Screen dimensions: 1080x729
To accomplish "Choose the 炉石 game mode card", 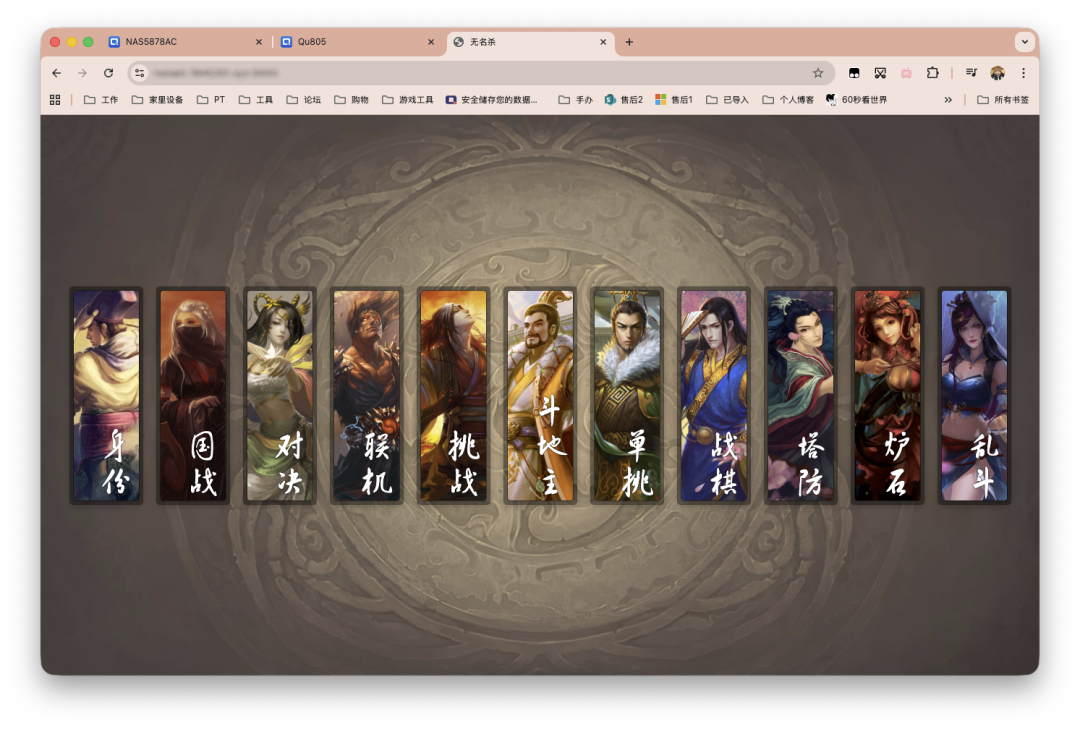I will point(887,395).
